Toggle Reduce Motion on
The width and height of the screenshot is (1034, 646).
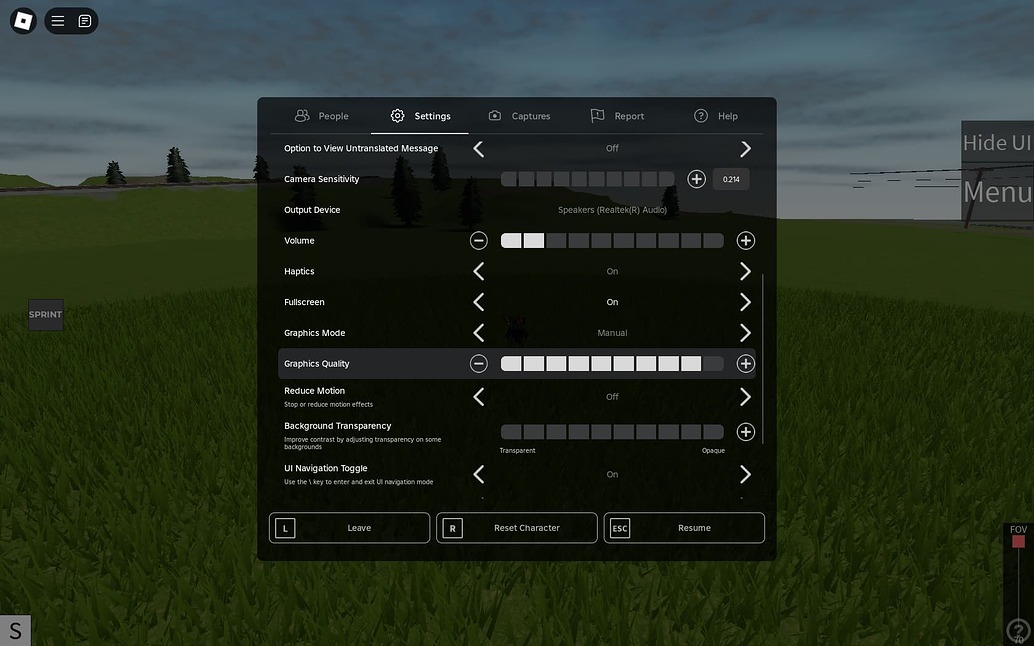coord(745,396)
